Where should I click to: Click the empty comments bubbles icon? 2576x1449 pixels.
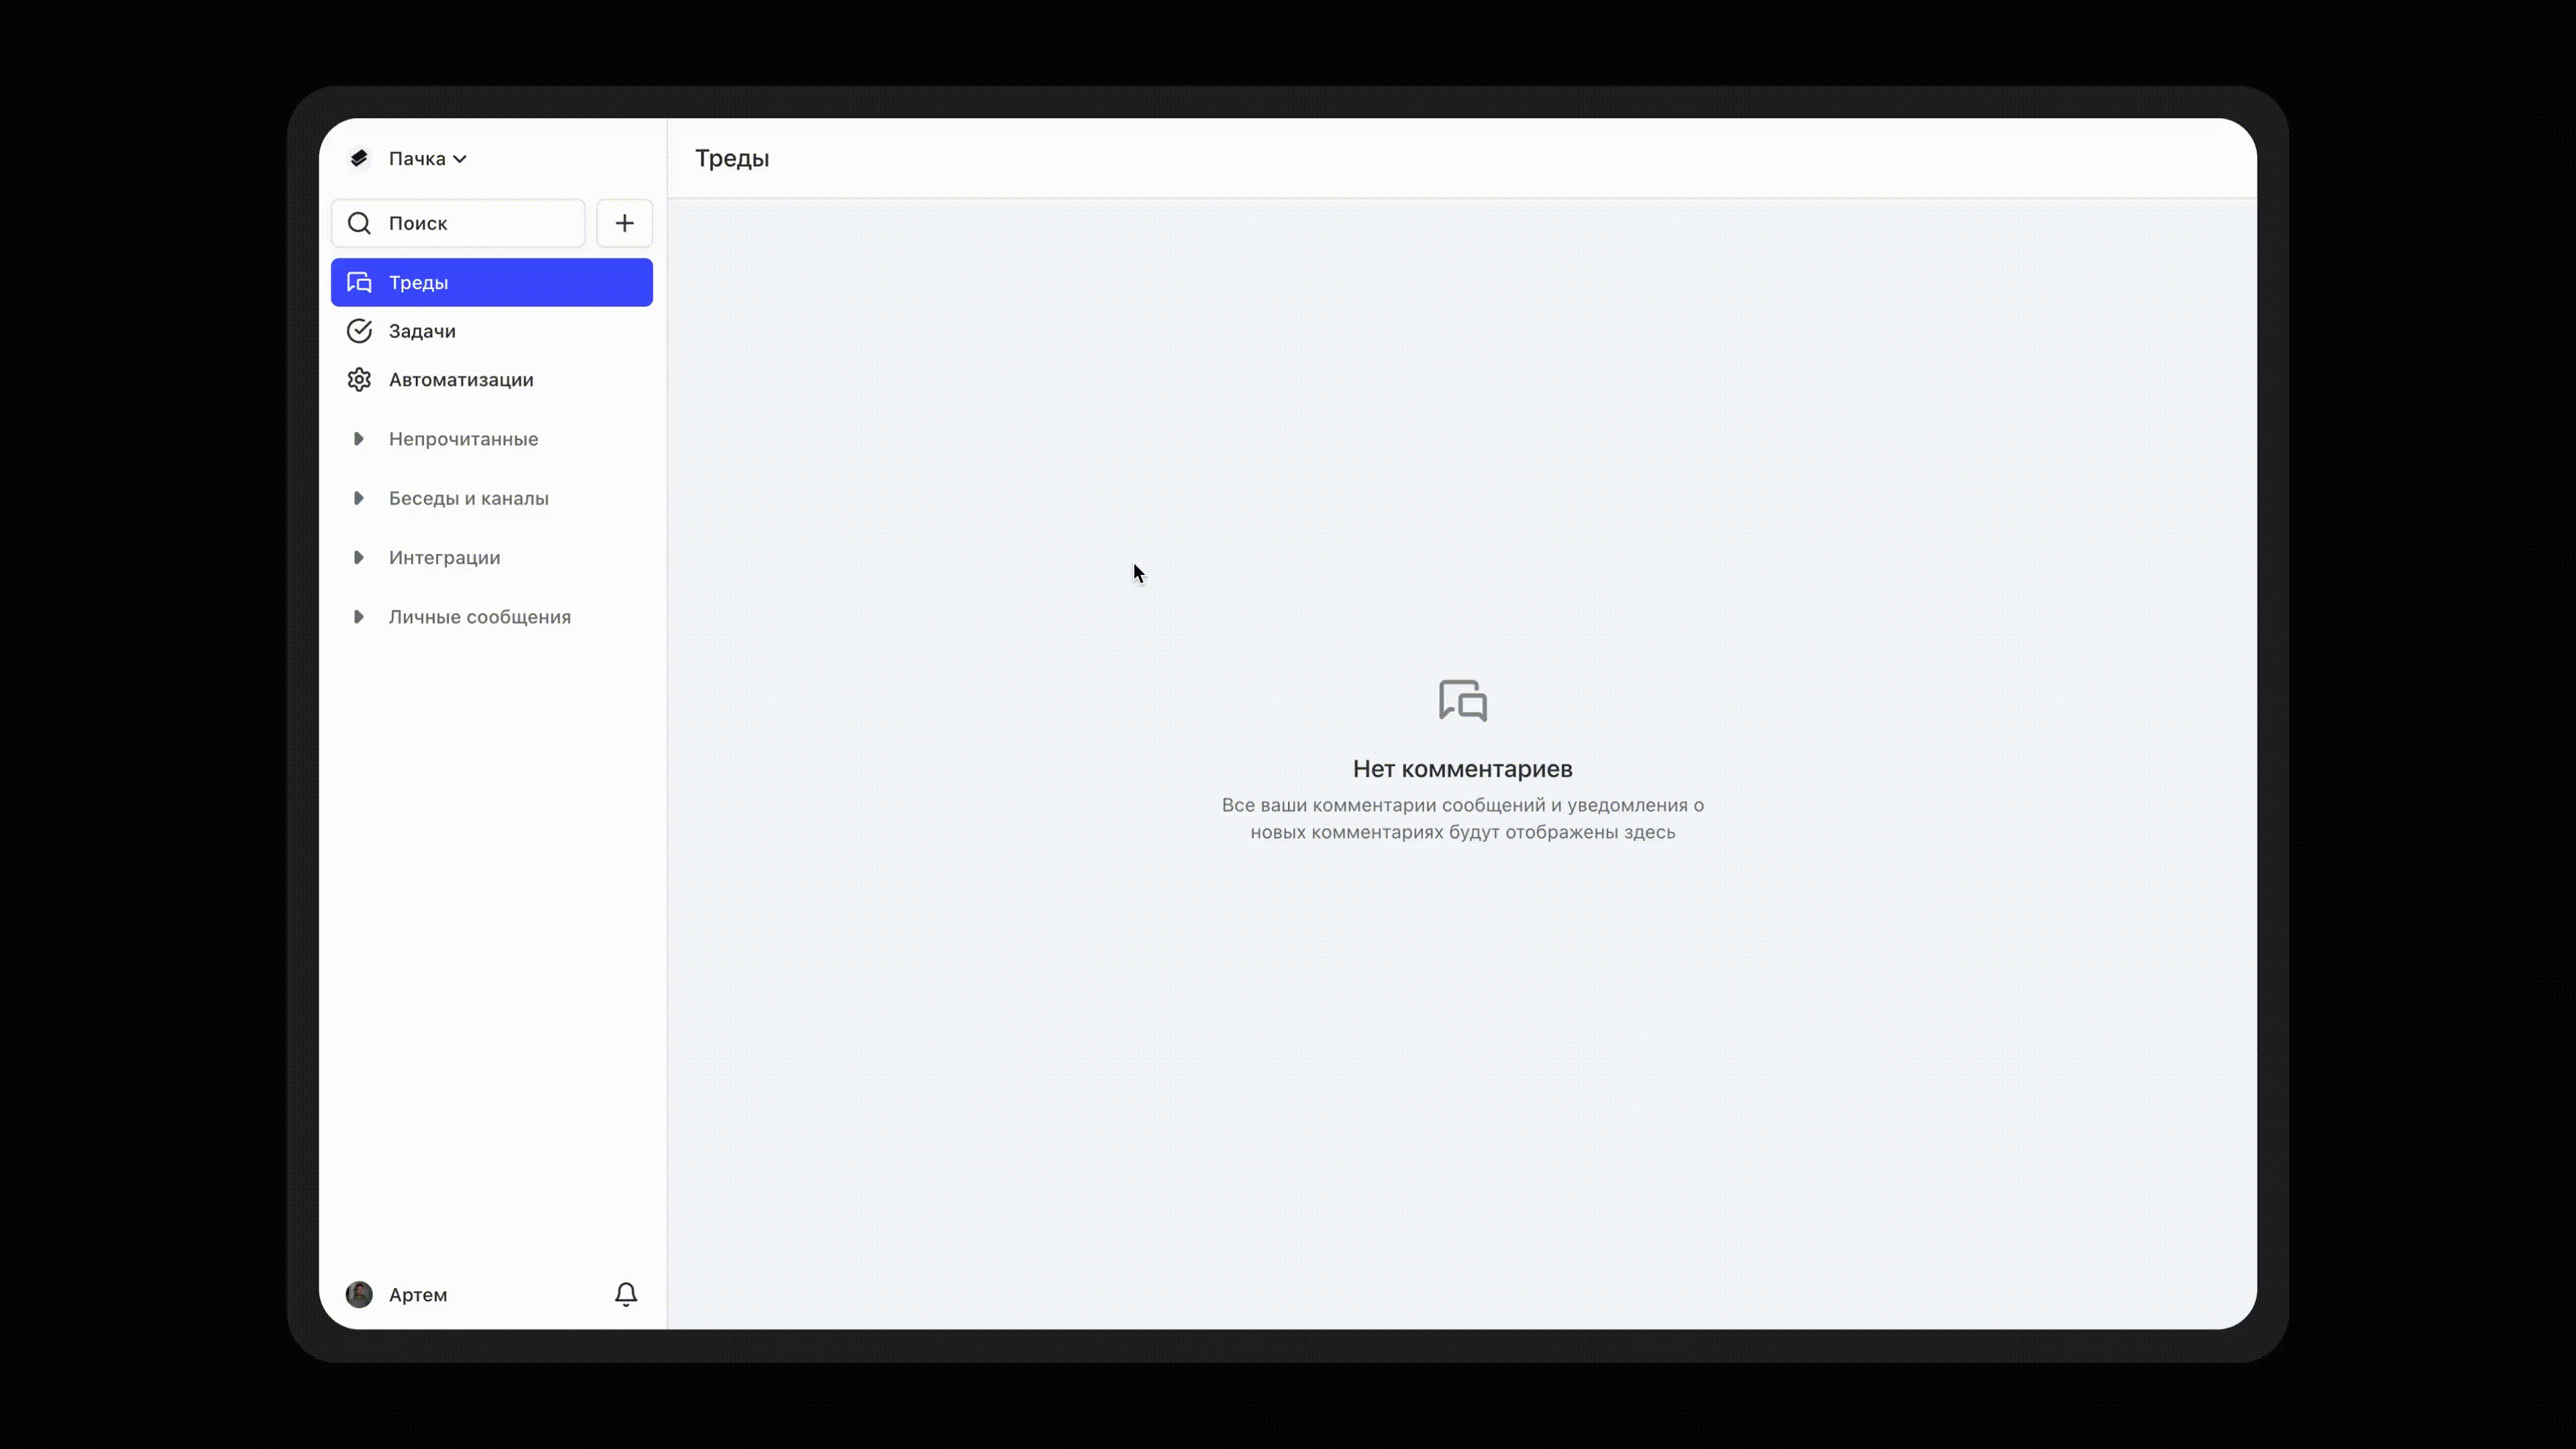point(1462,700)
